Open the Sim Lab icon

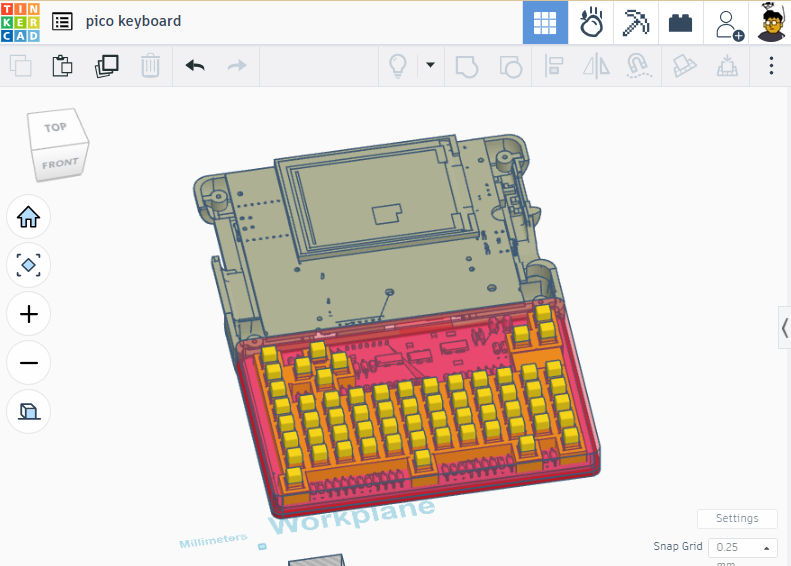[591, 23]
